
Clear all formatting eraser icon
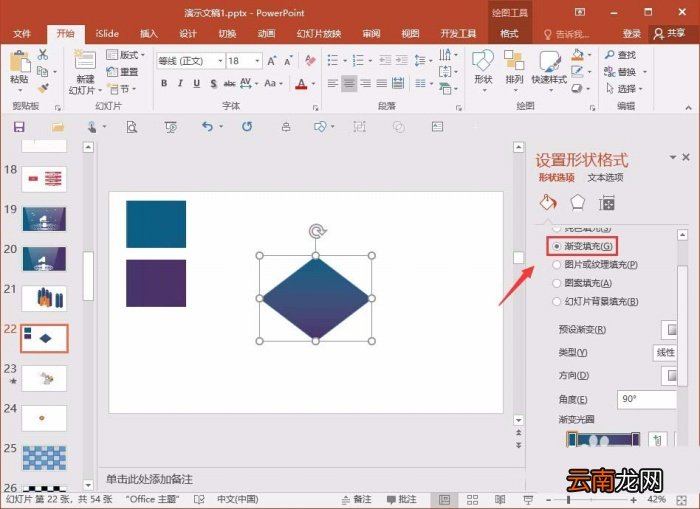[310, 60]
